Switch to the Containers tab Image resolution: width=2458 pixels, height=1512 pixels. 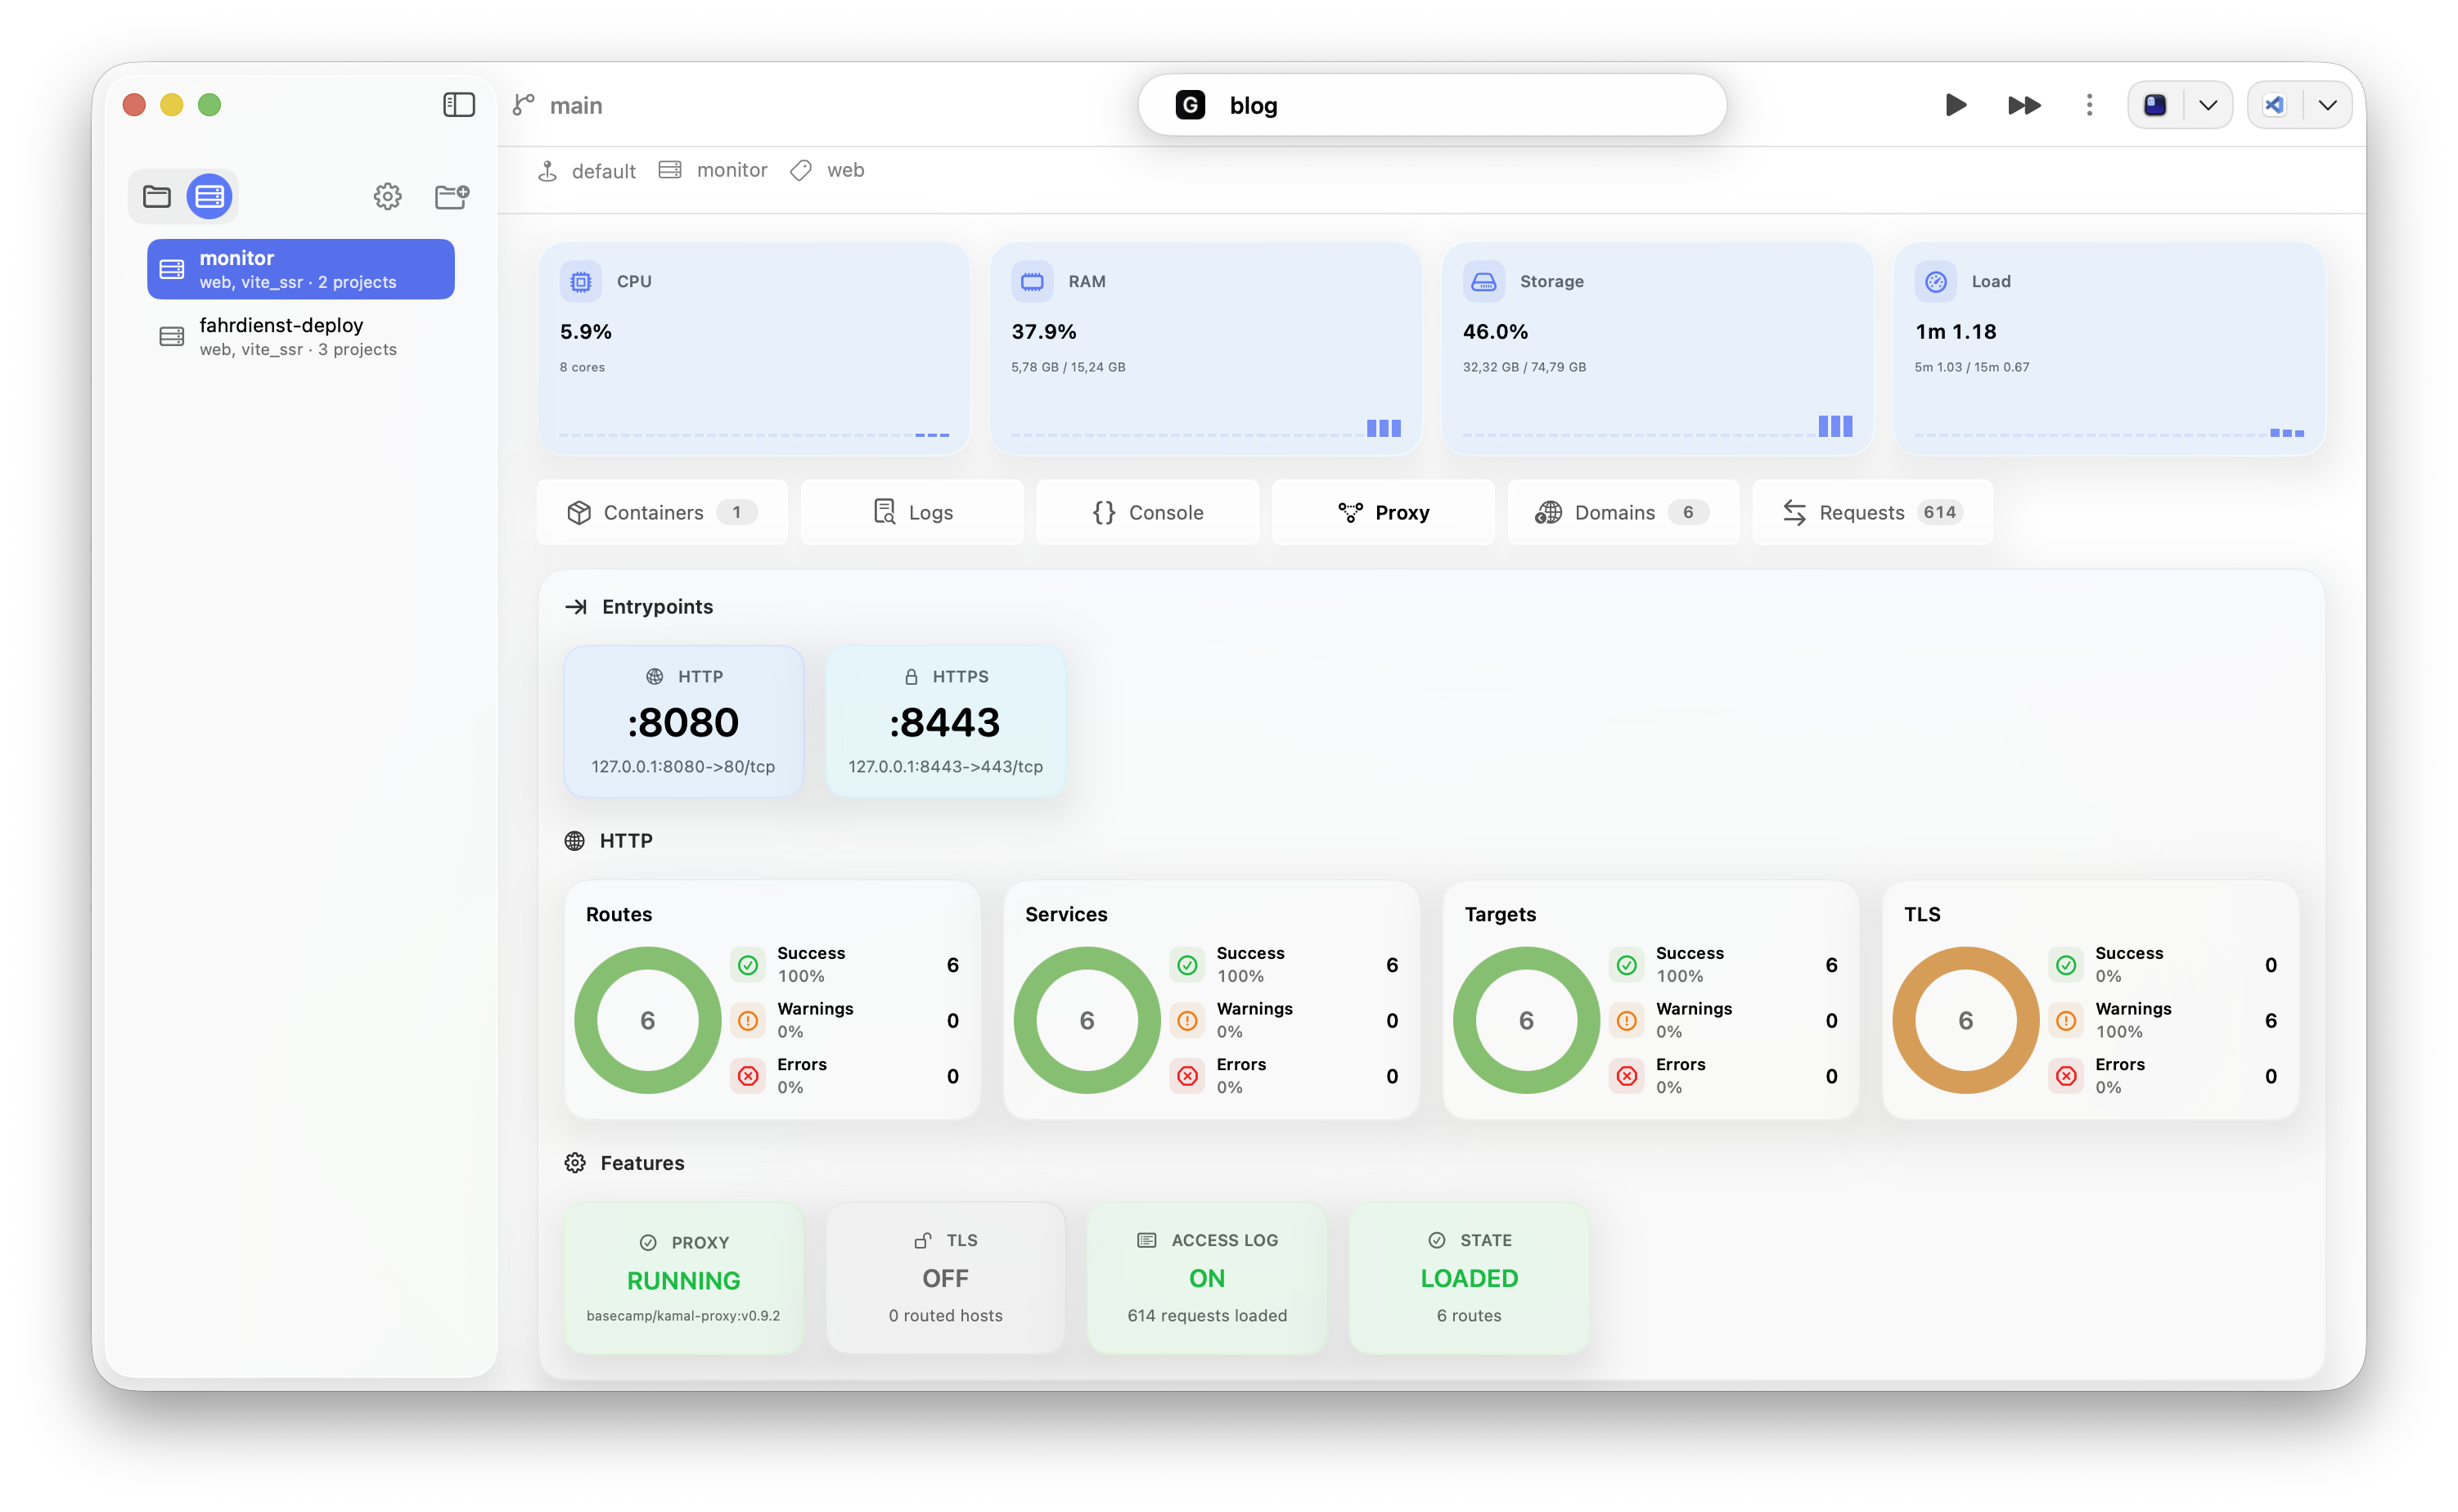tap(662, 512)
